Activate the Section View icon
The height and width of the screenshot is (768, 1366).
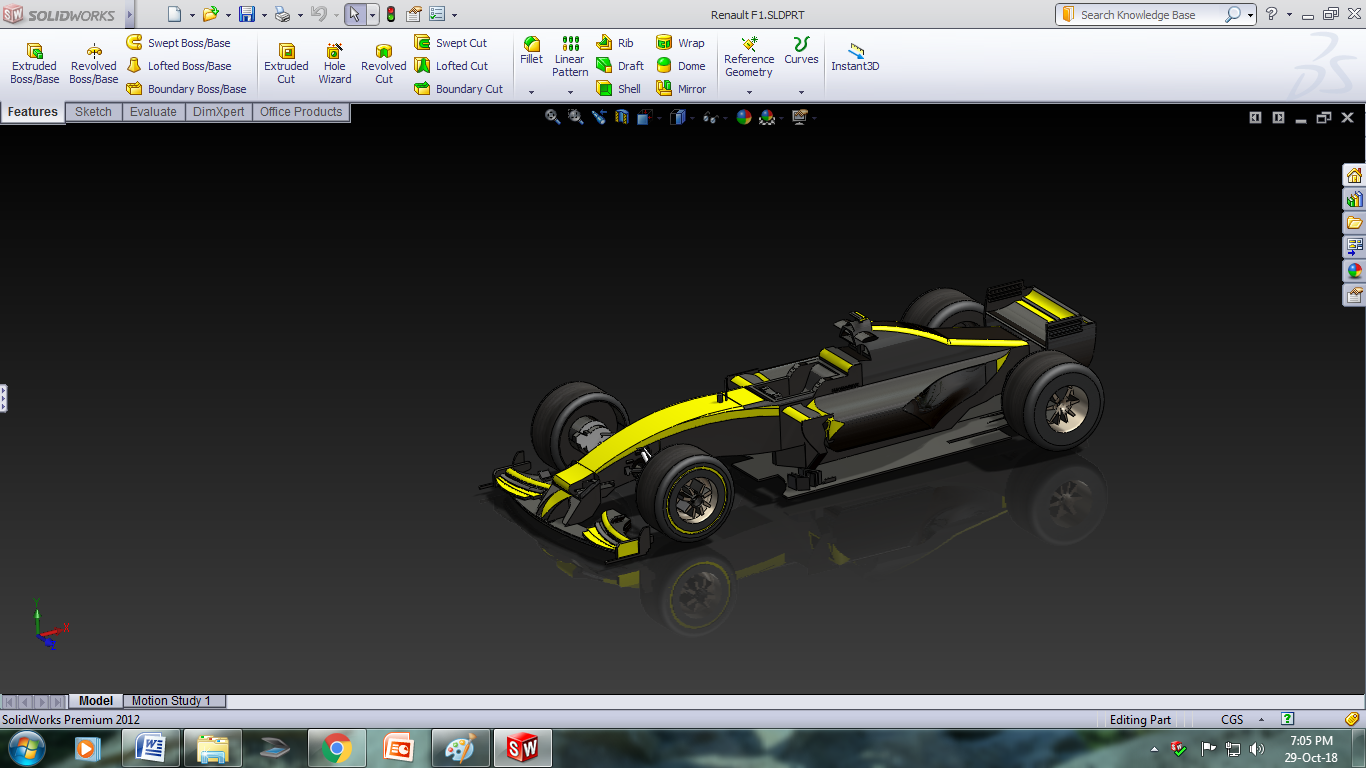(622, 117)
